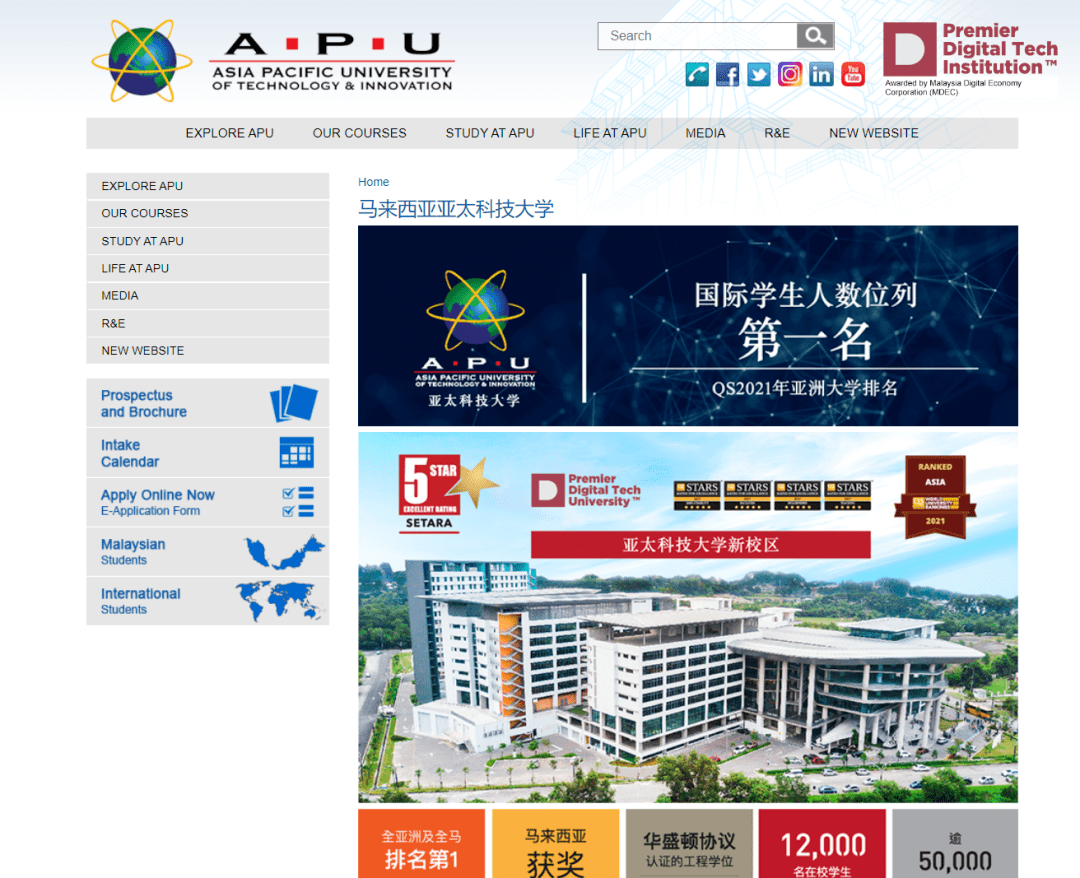Open LIFE AT APU in top navigation
This screenshot has width=1080, height=878.
[610, 133]
